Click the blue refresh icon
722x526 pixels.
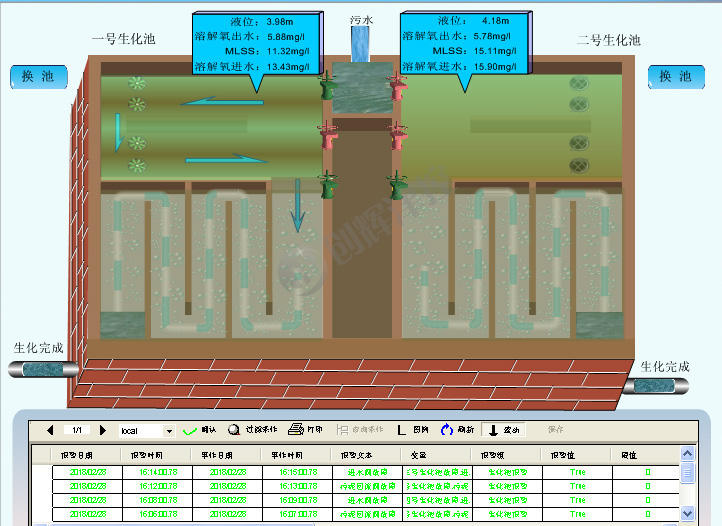click(446, 431)
